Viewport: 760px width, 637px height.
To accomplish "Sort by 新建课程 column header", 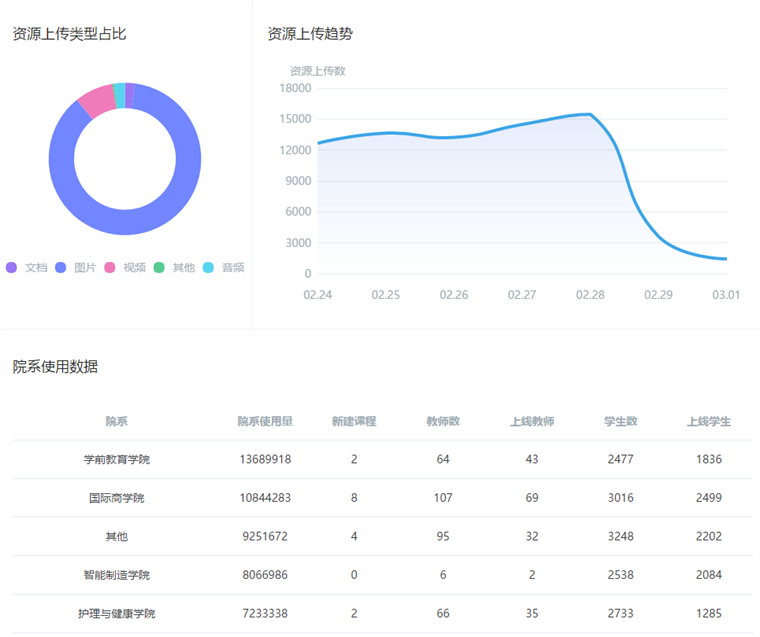I will [x=354, y=421].
